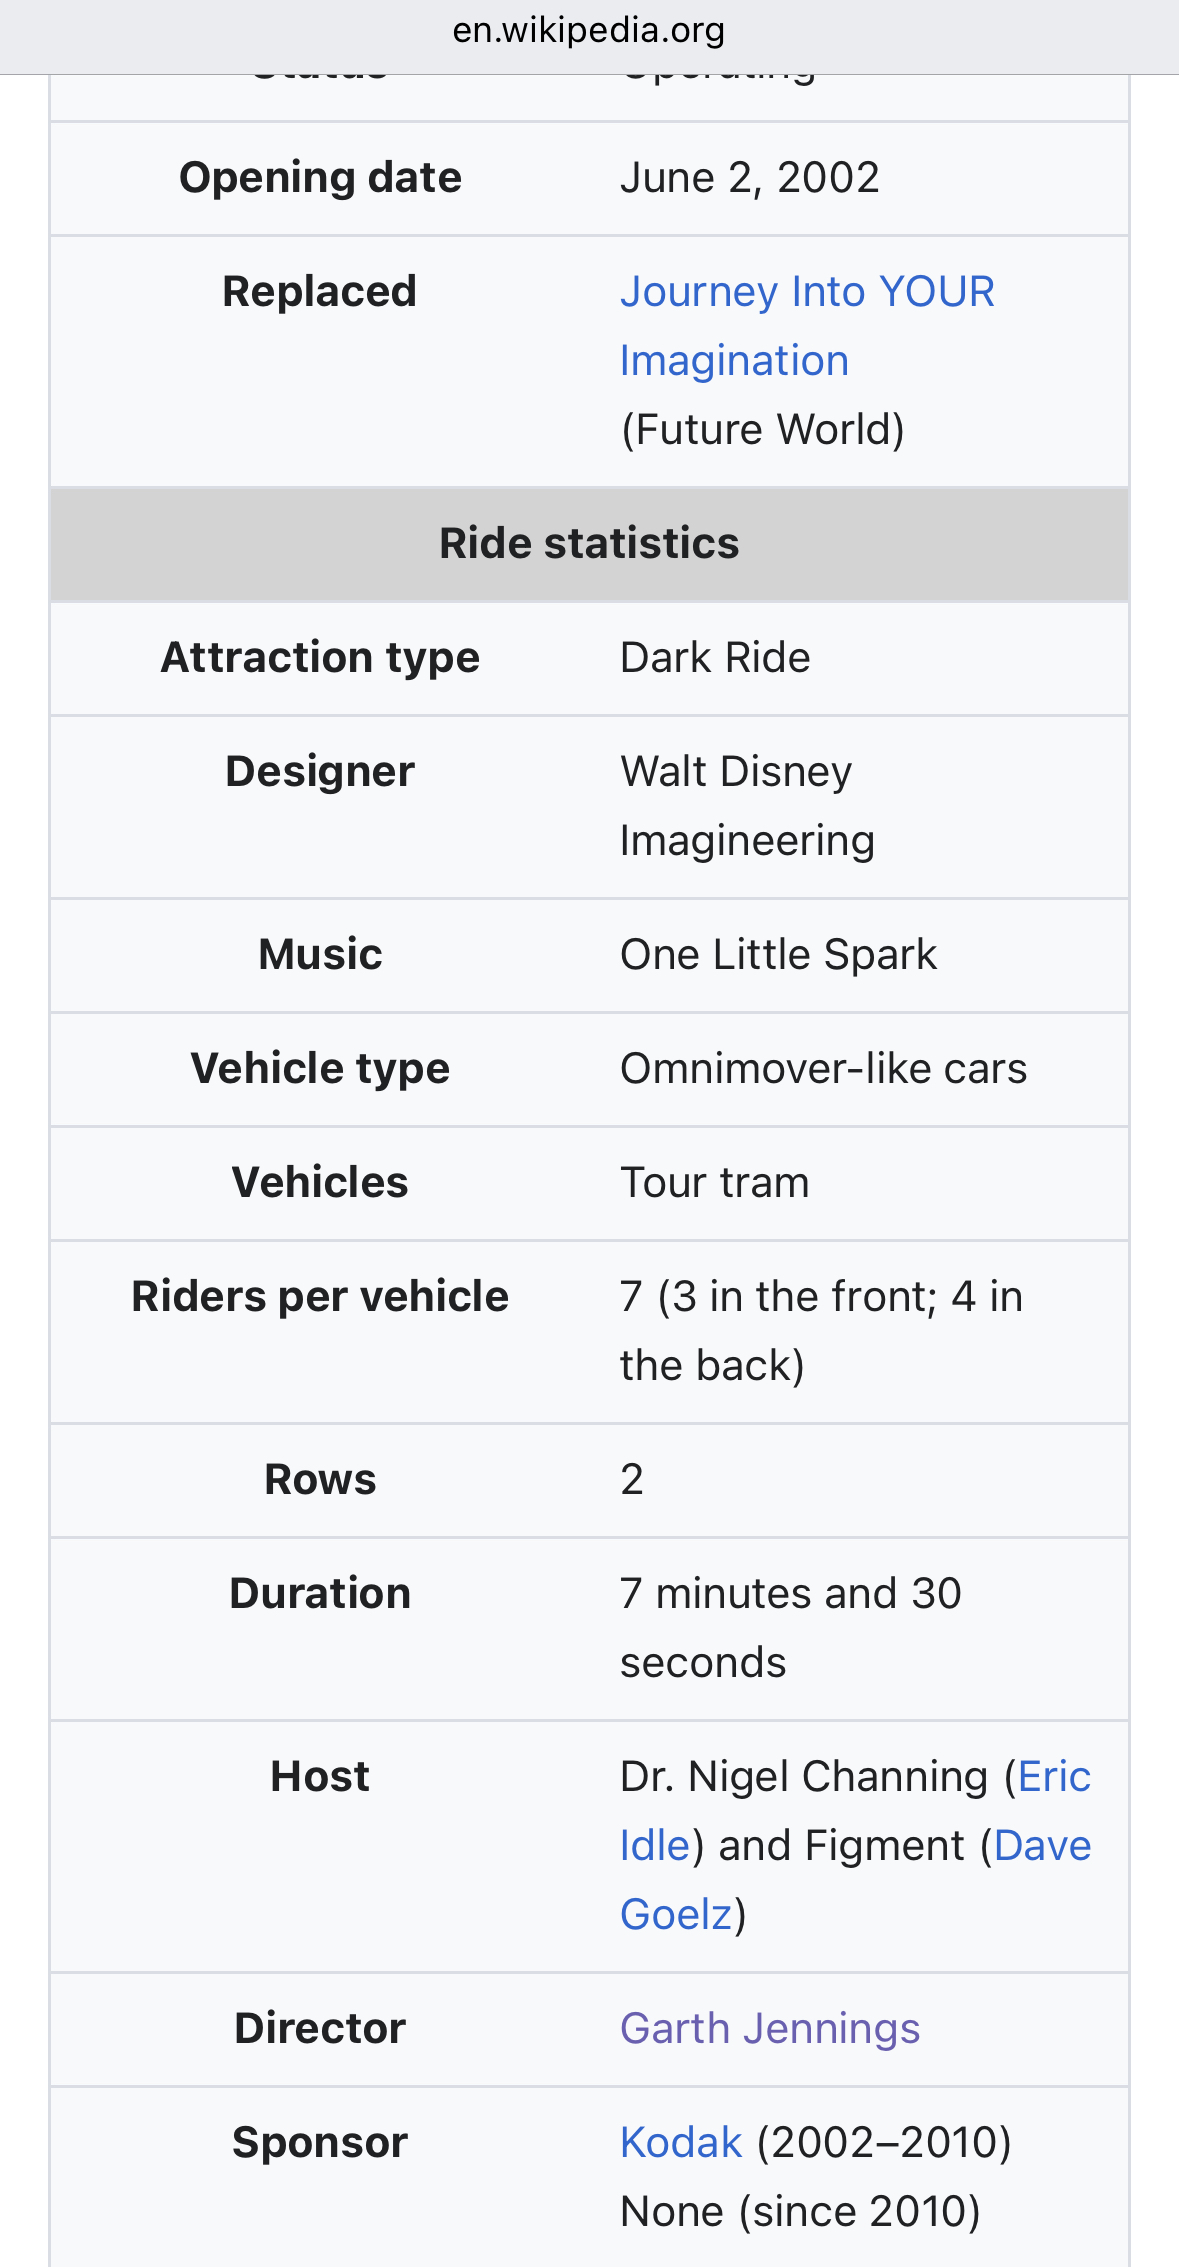This screenshot has width=1179, height=2267.
Task: Open the Journey Into YOUR Imagination link
Action: (806, 293)
